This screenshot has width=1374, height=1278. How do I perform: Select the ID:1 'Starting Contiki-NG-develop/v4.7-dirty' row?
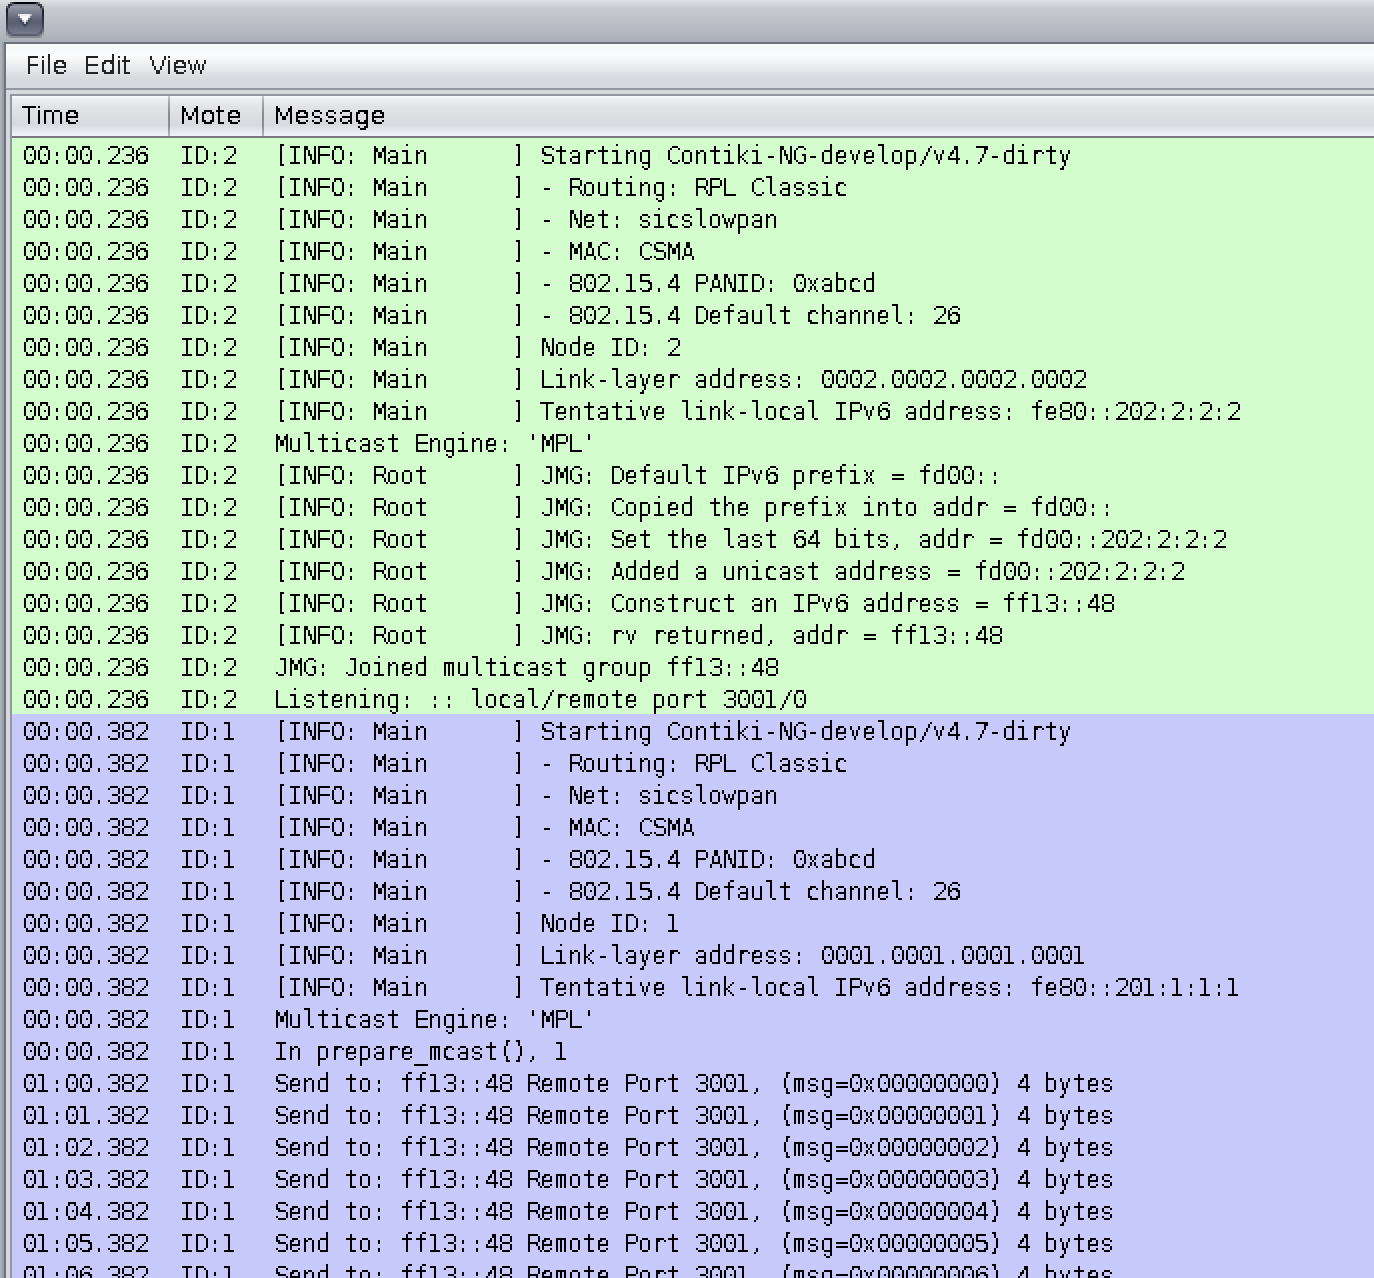tap(693, 731)
